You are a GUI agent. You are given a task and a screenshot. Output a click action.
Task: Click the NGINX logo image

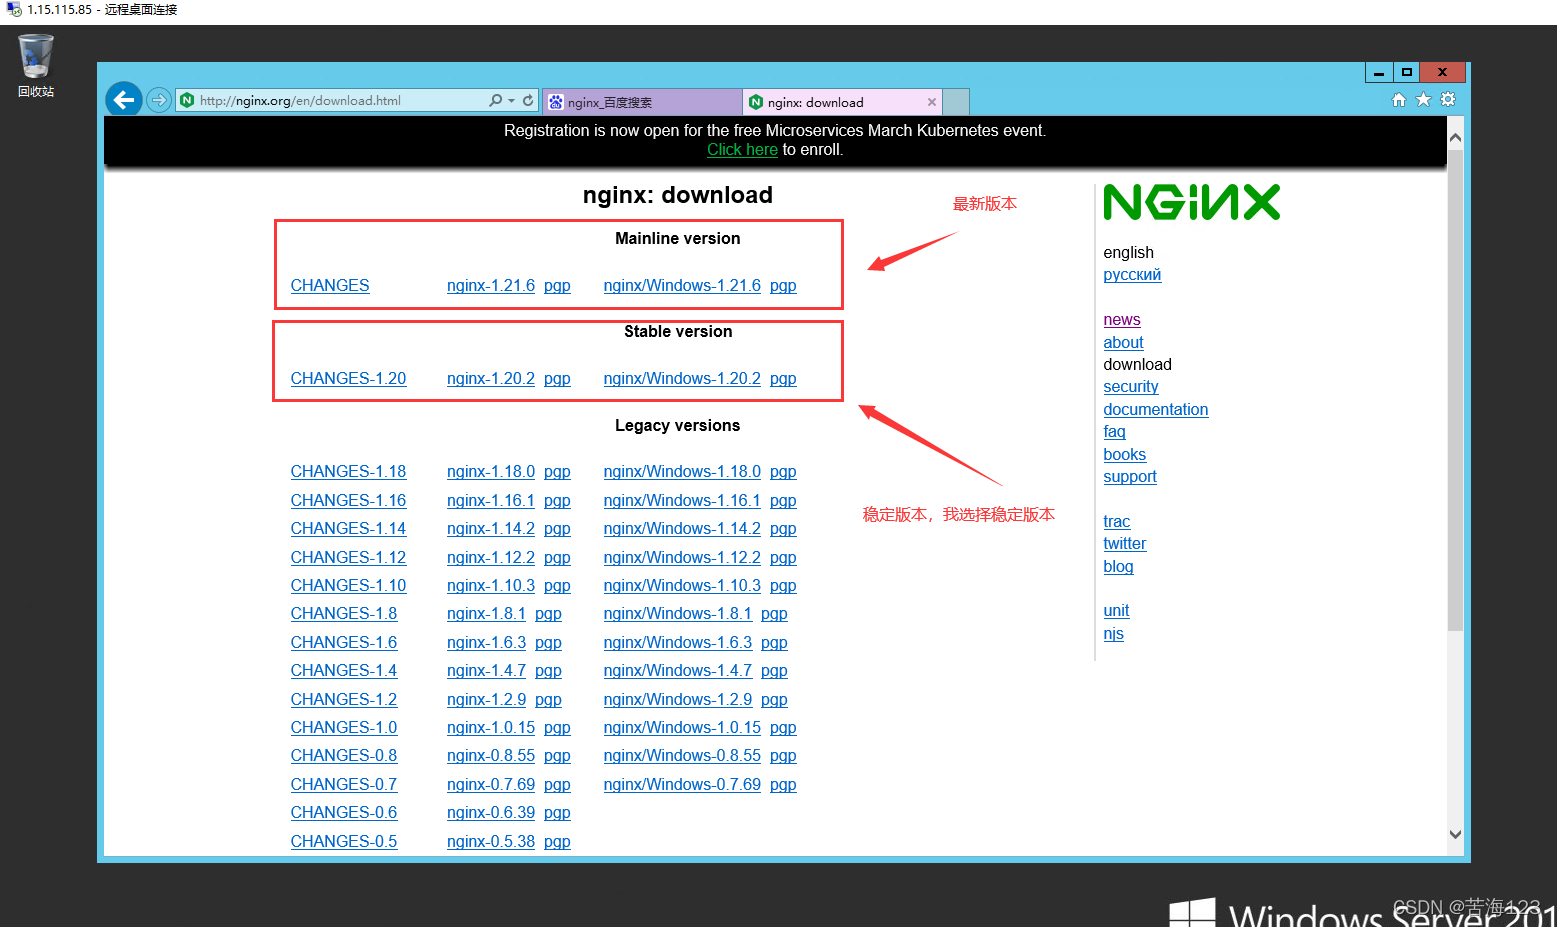[x=1192, y=202]
